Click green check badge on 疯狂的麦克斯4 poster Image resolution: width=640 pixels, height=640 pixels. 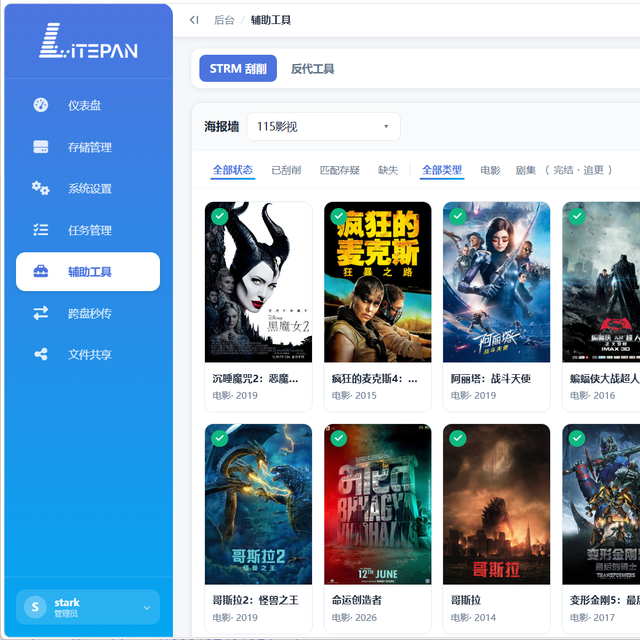tap(339, 216)
